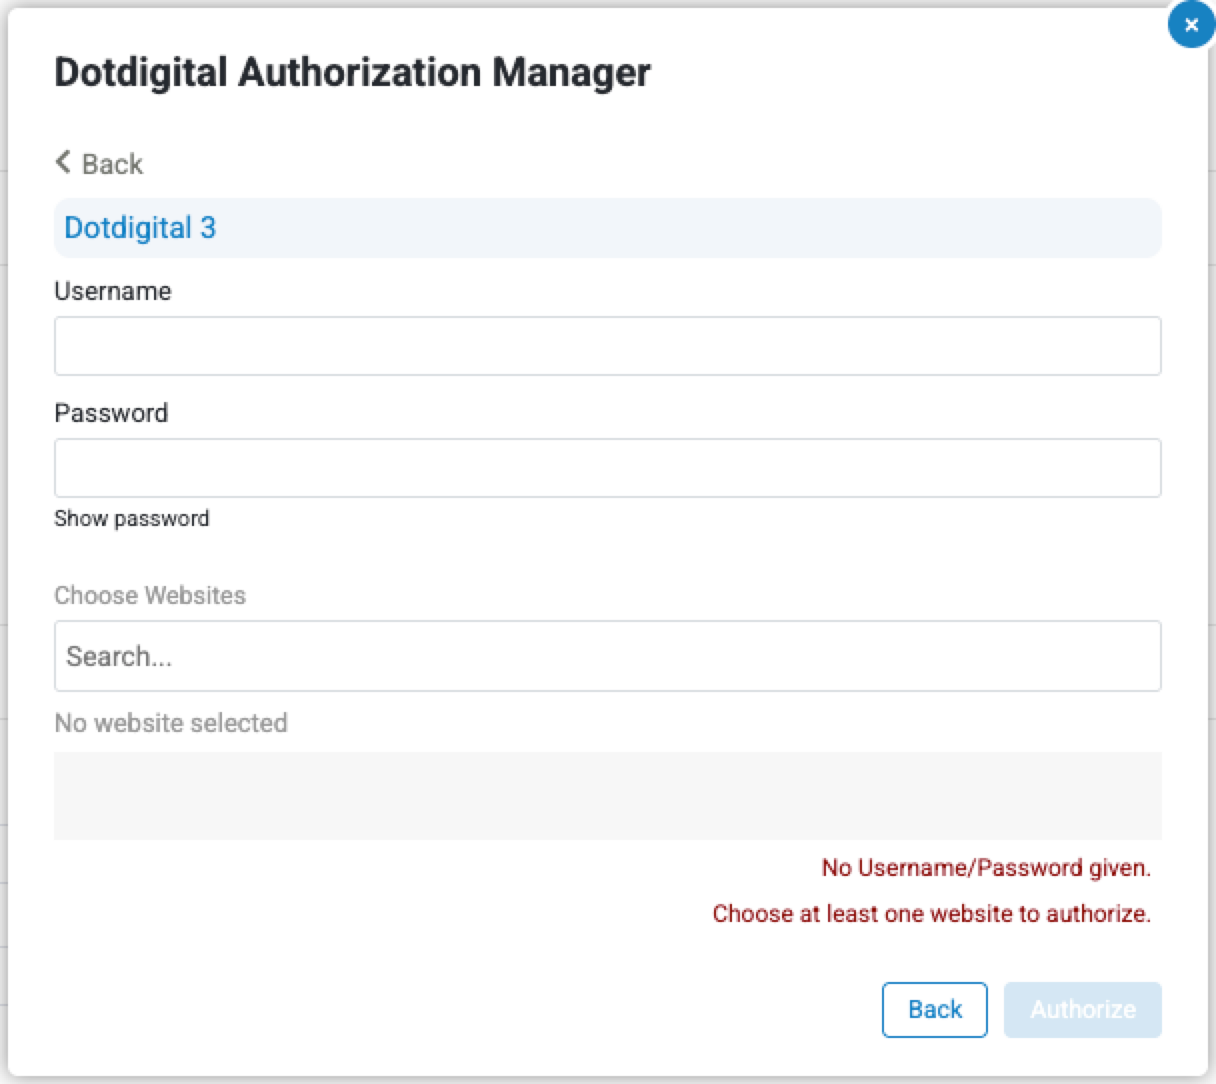The height and width of the screenshot is (1084, 1216).
Task: Click the top Back link text
Action: click(x=112, y=164)
